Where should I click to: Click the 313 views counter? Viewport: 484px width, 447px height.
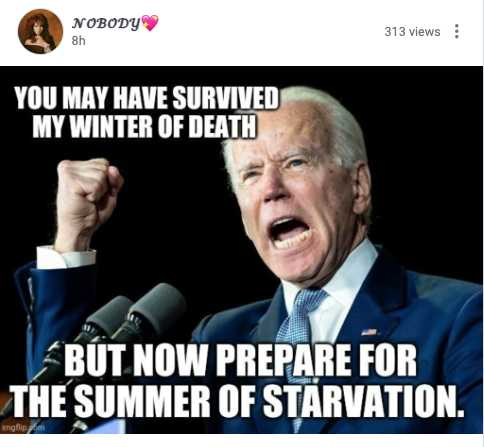[x=412, y=32]
